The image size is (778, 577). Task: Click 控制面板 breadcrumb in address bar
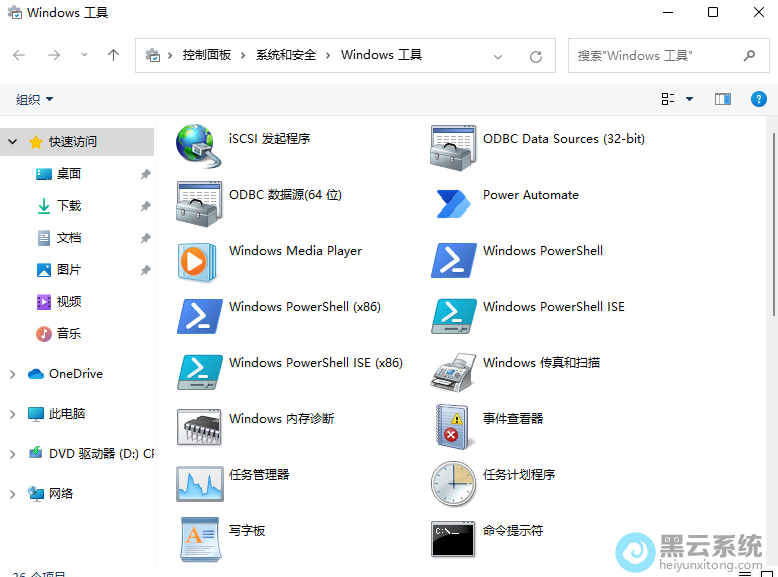coord(206,56)
